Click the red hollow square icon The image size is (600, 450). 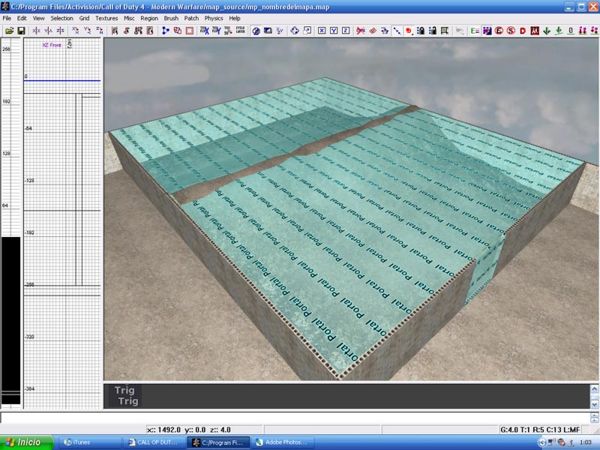[190, 31]
